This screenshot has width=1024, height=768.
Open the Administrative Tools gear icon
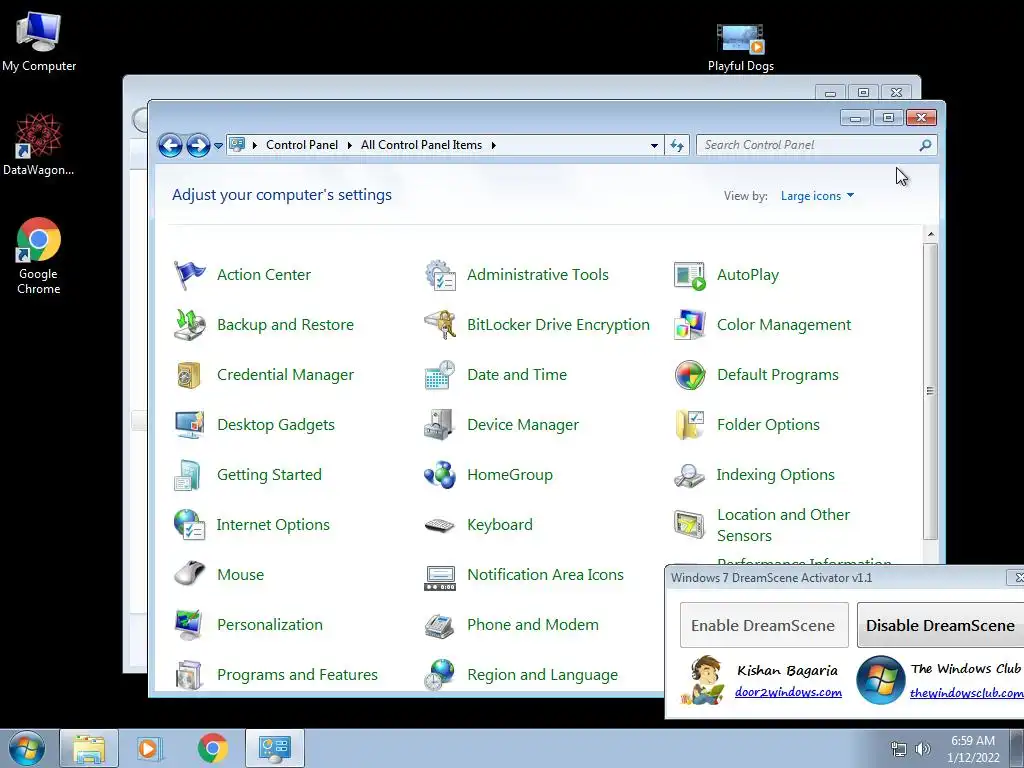click(440, 275)
